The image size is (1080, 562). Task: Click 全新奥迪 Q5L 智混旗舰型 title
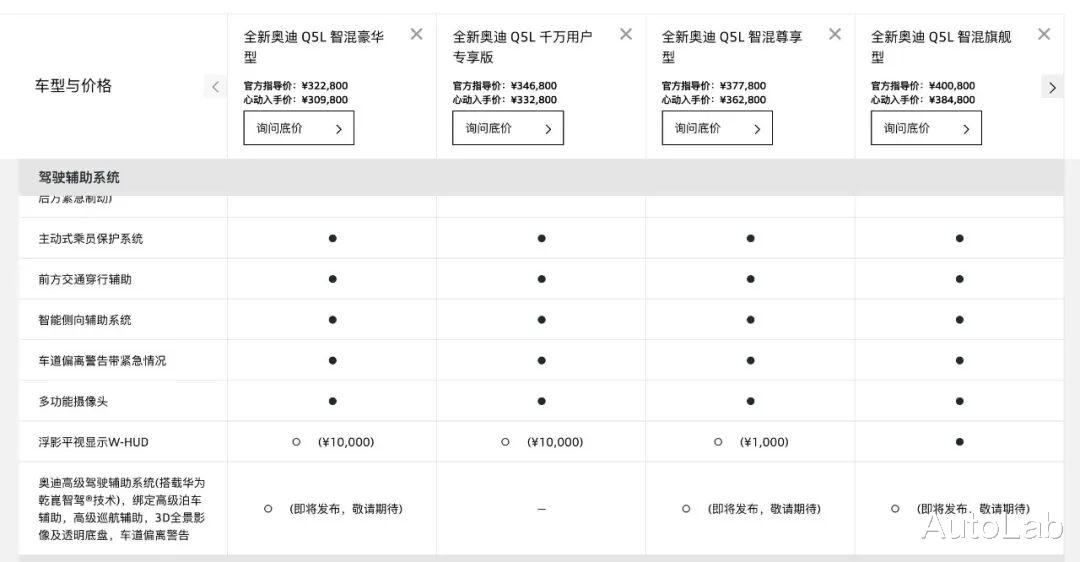(x=941, y=46)
